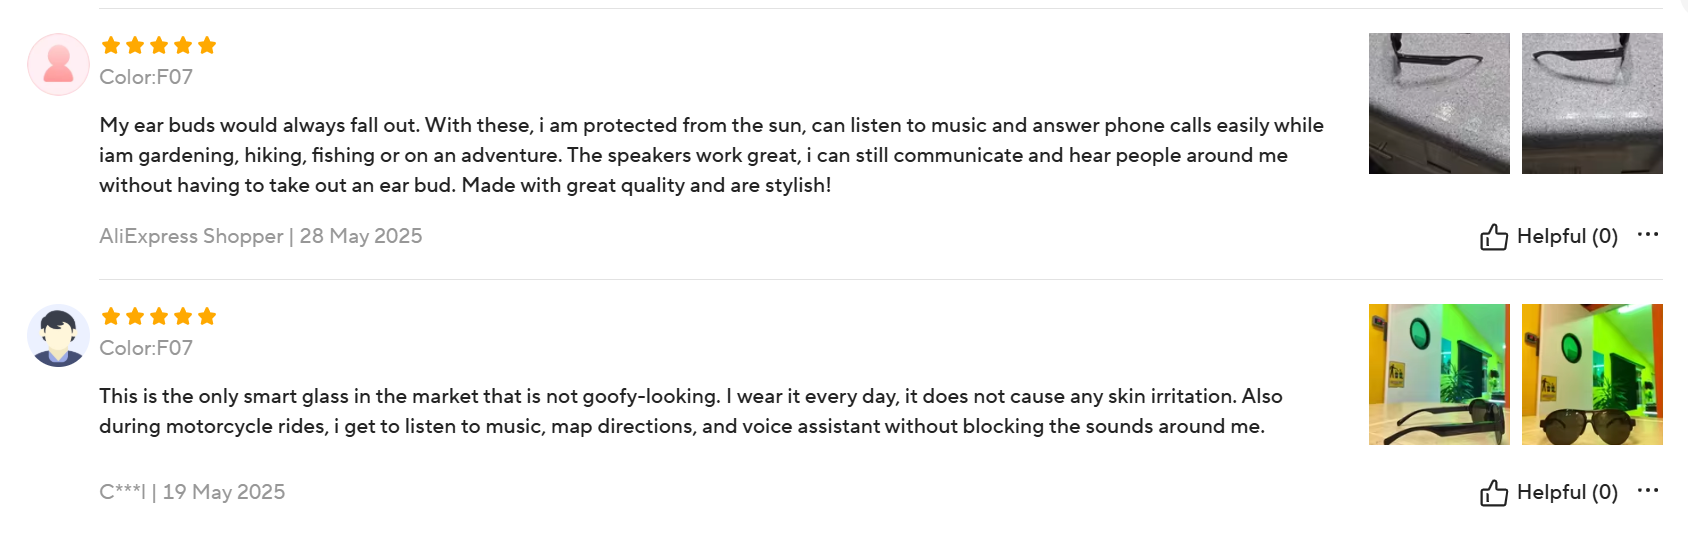Click the C***l reviewer name
The width and height of the screenshot is (1688, 533).
tap(122, 492)
